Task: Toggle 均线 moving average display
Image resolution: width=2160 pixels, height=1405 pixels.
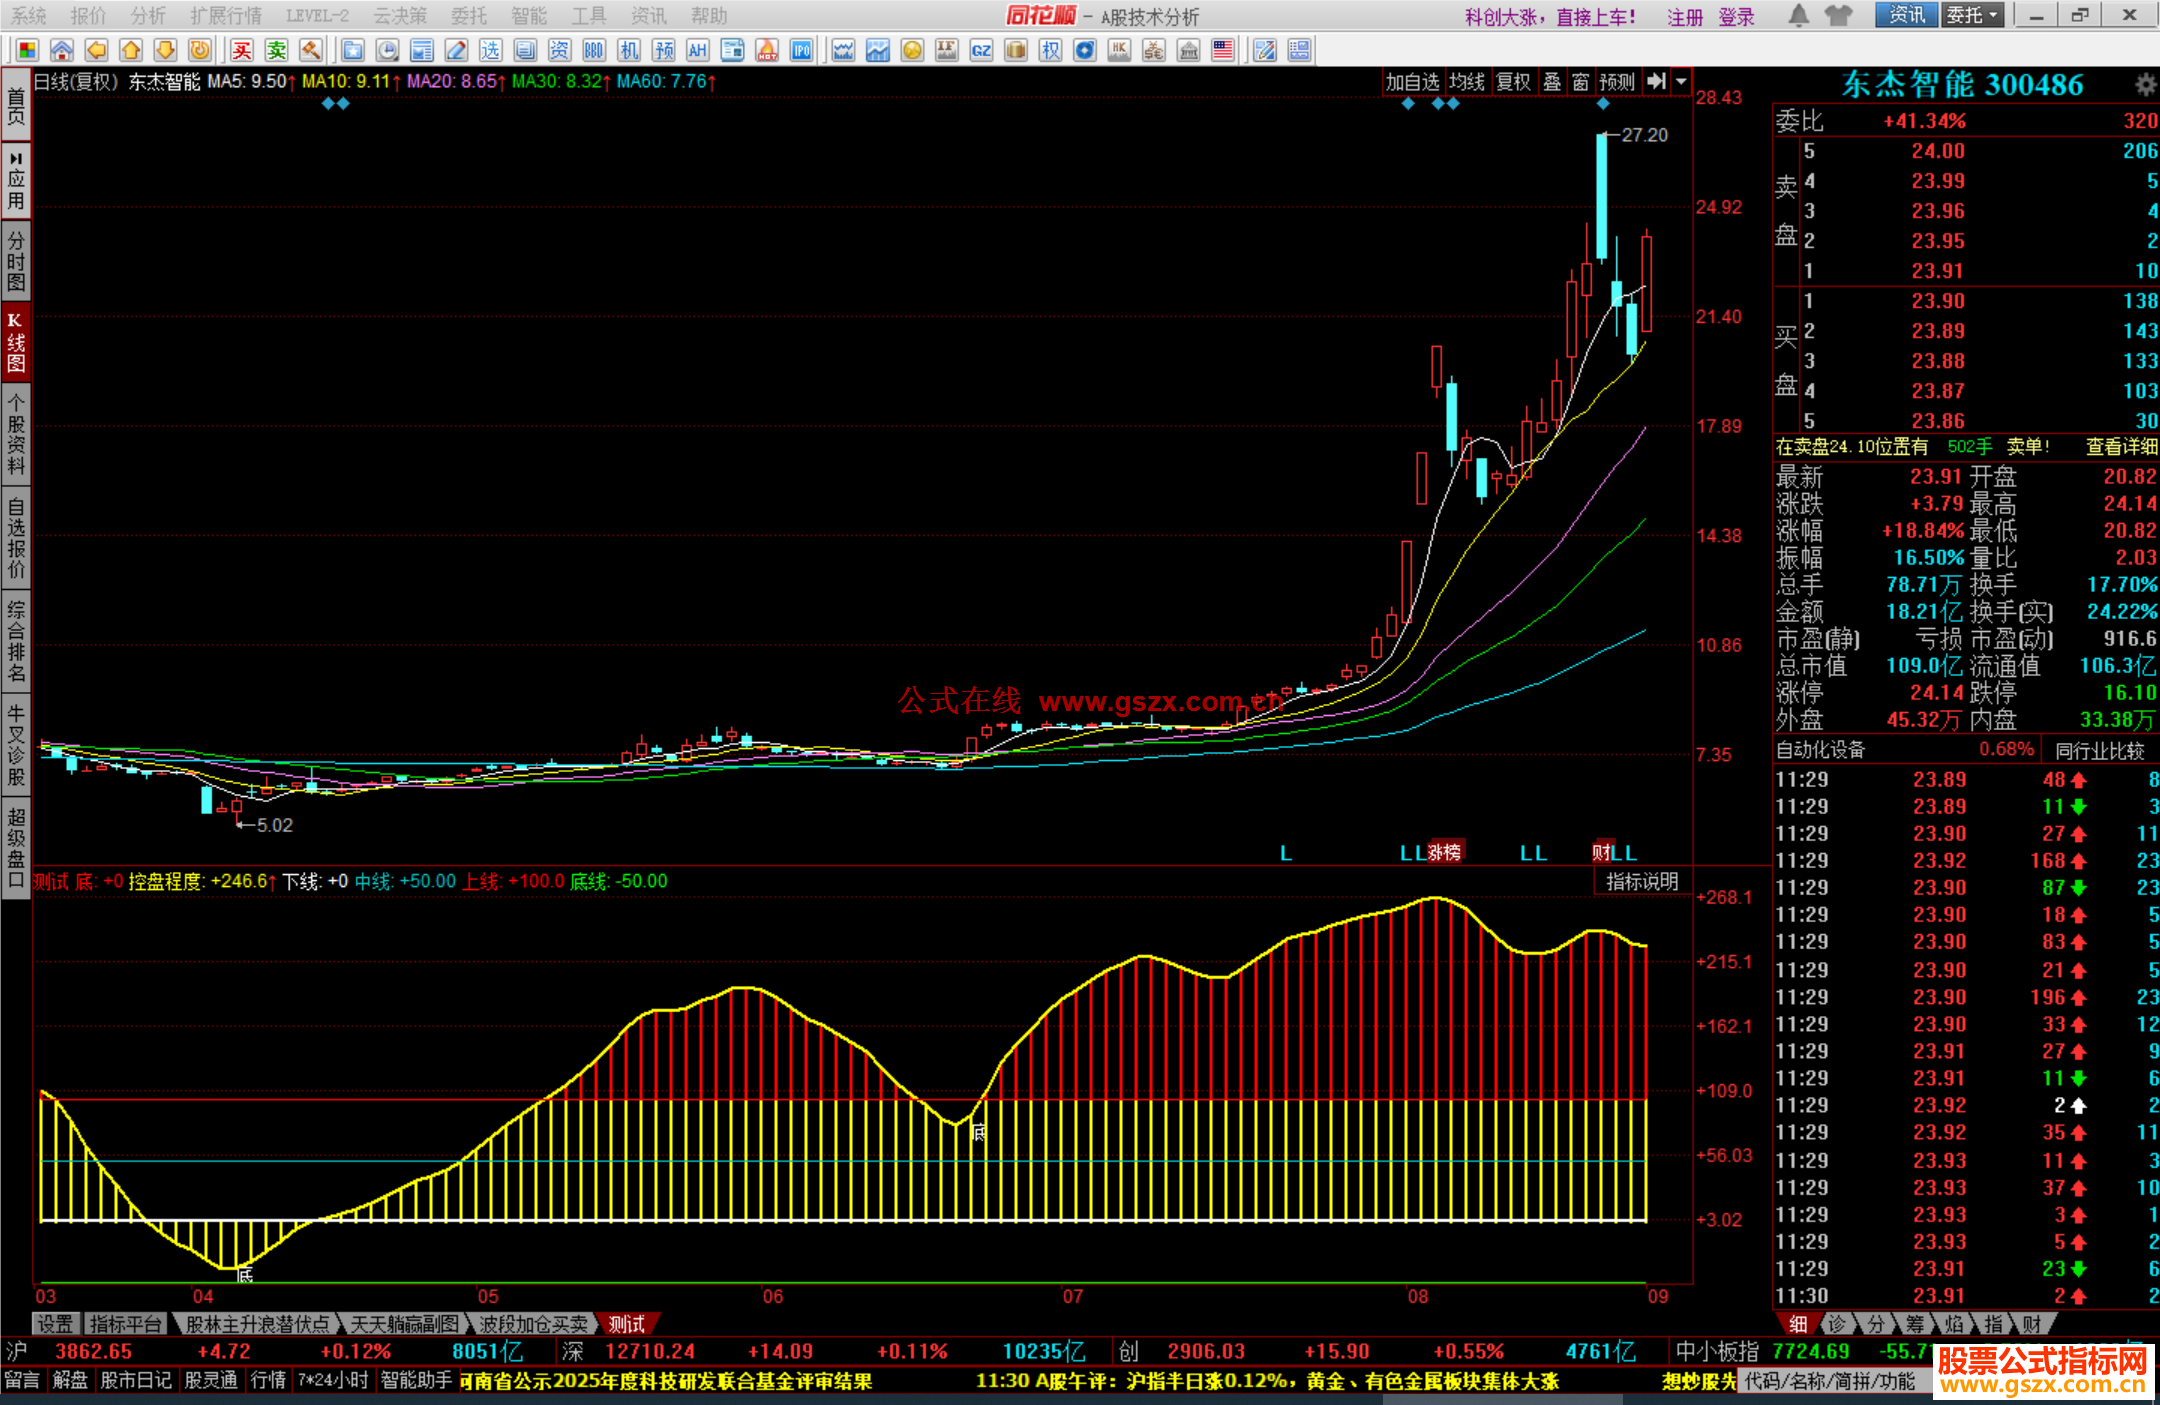Action: 1466,82
